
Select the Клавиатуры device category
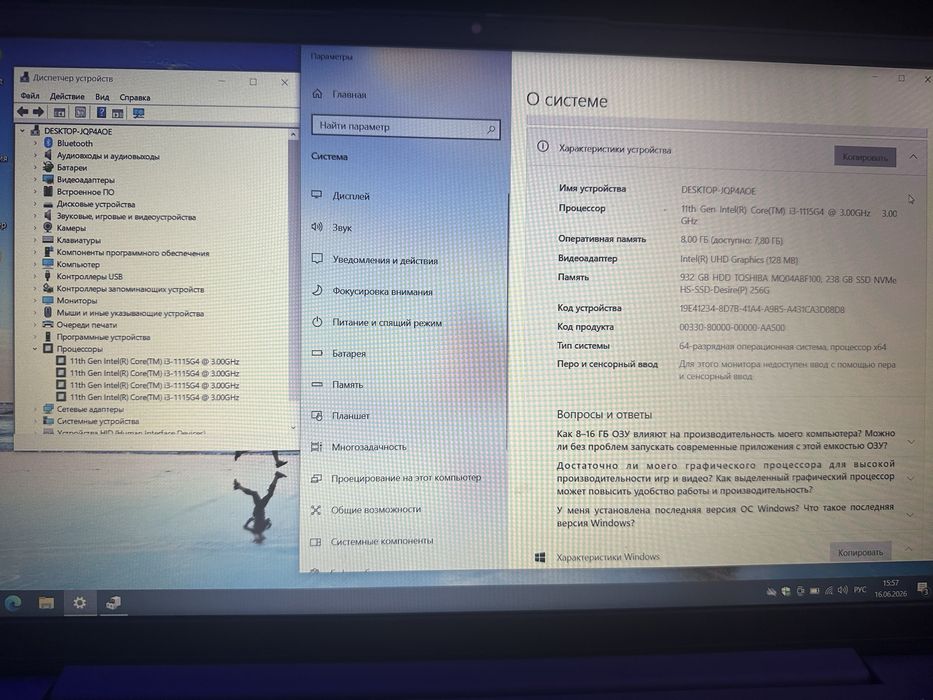79,240
